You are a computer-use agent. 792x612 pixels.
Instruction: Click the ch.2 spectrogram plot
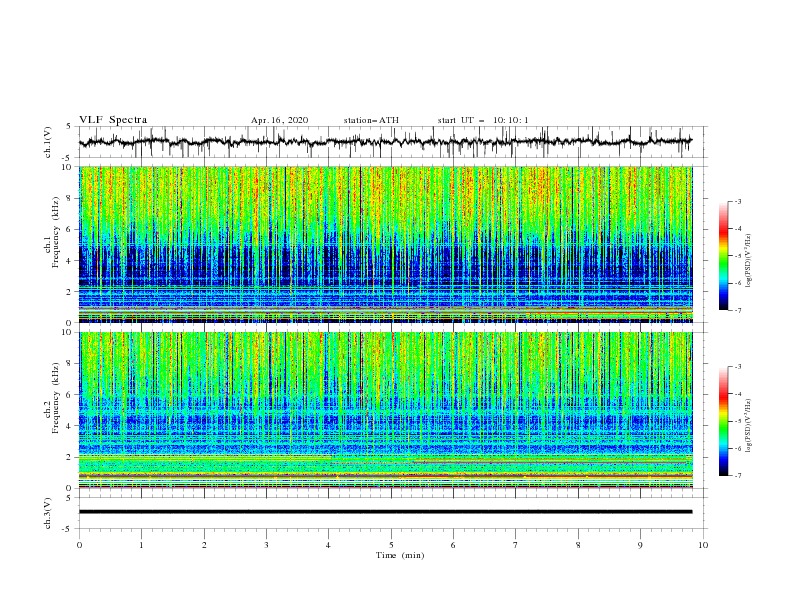pos(385,410)
